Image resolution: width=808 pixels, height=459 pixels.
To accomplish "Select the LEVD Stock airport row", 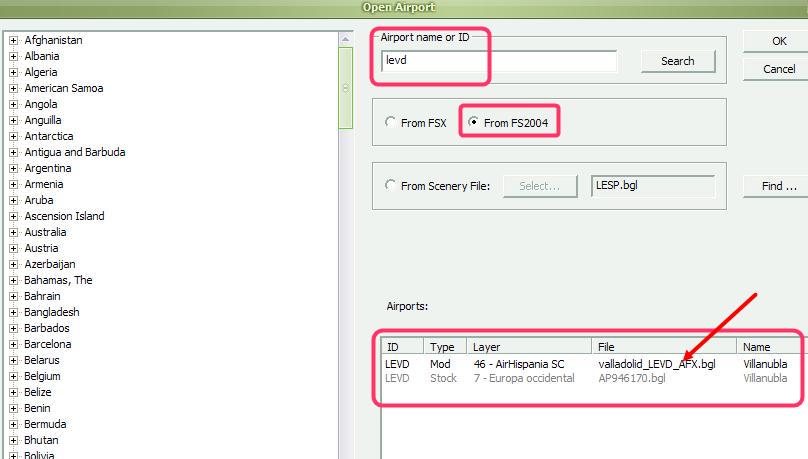I will pos(560,379).
